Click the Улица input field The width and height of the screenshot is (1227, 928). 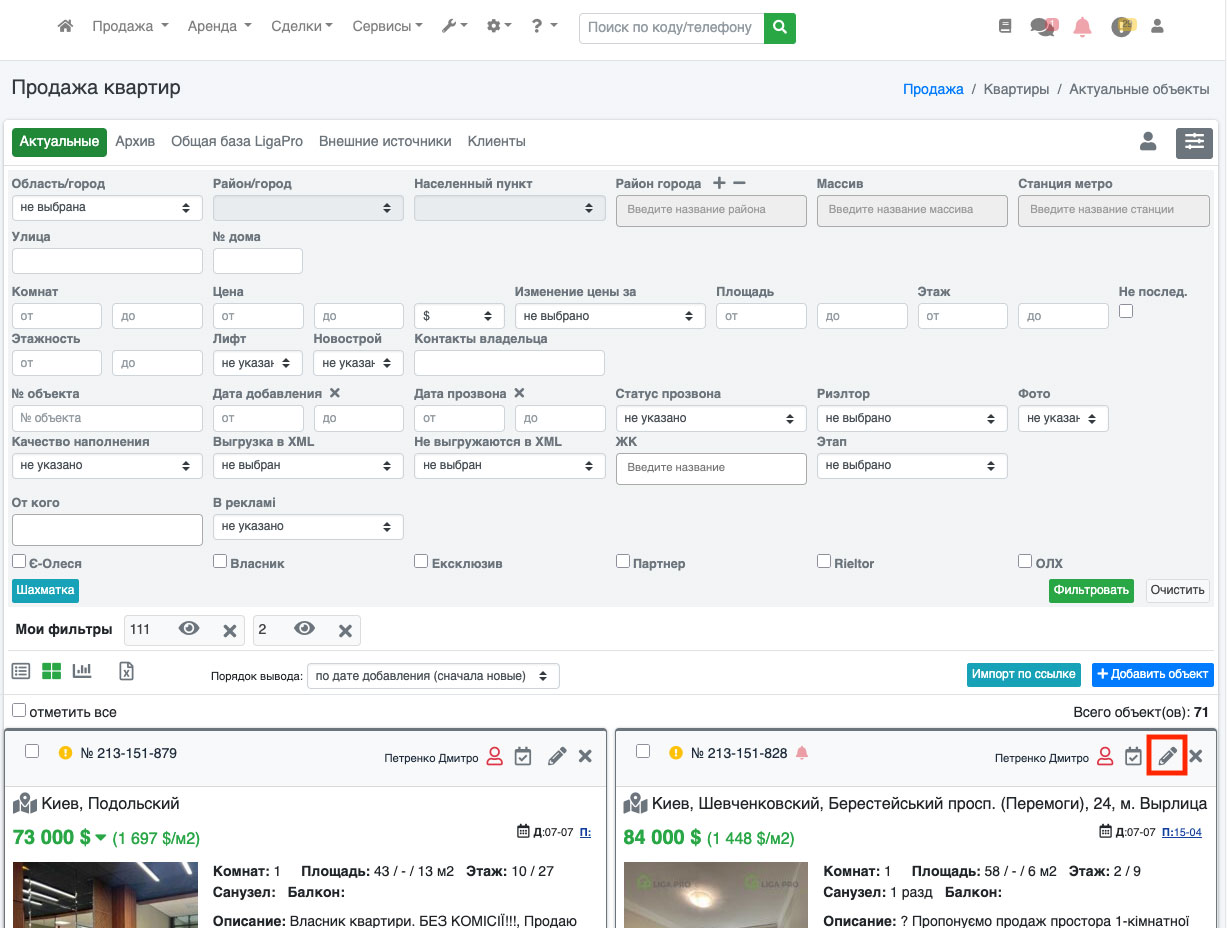coord(107,261)
